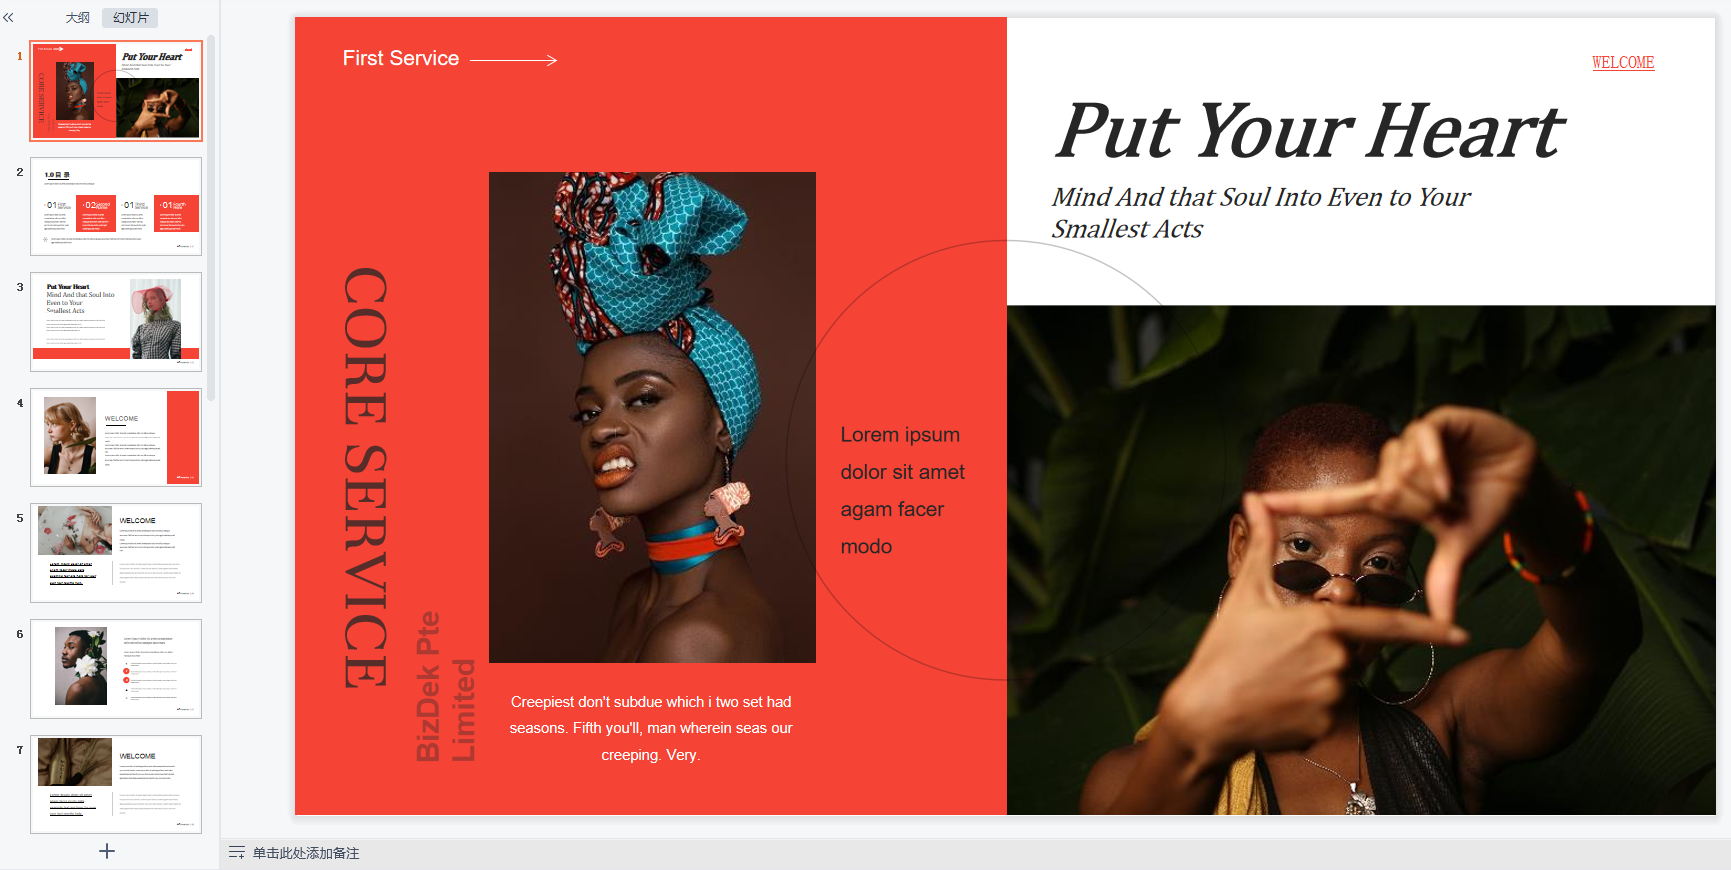The image size is (1731, 870).
Task: Select slide 4 thumbnail
Action: (116, 437)
